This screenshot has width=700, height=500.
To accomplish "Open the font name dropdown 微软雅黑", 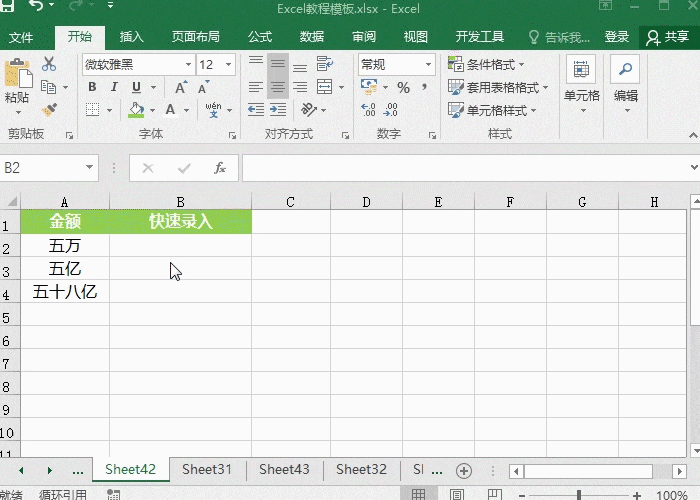I will (x=188, y=65).
